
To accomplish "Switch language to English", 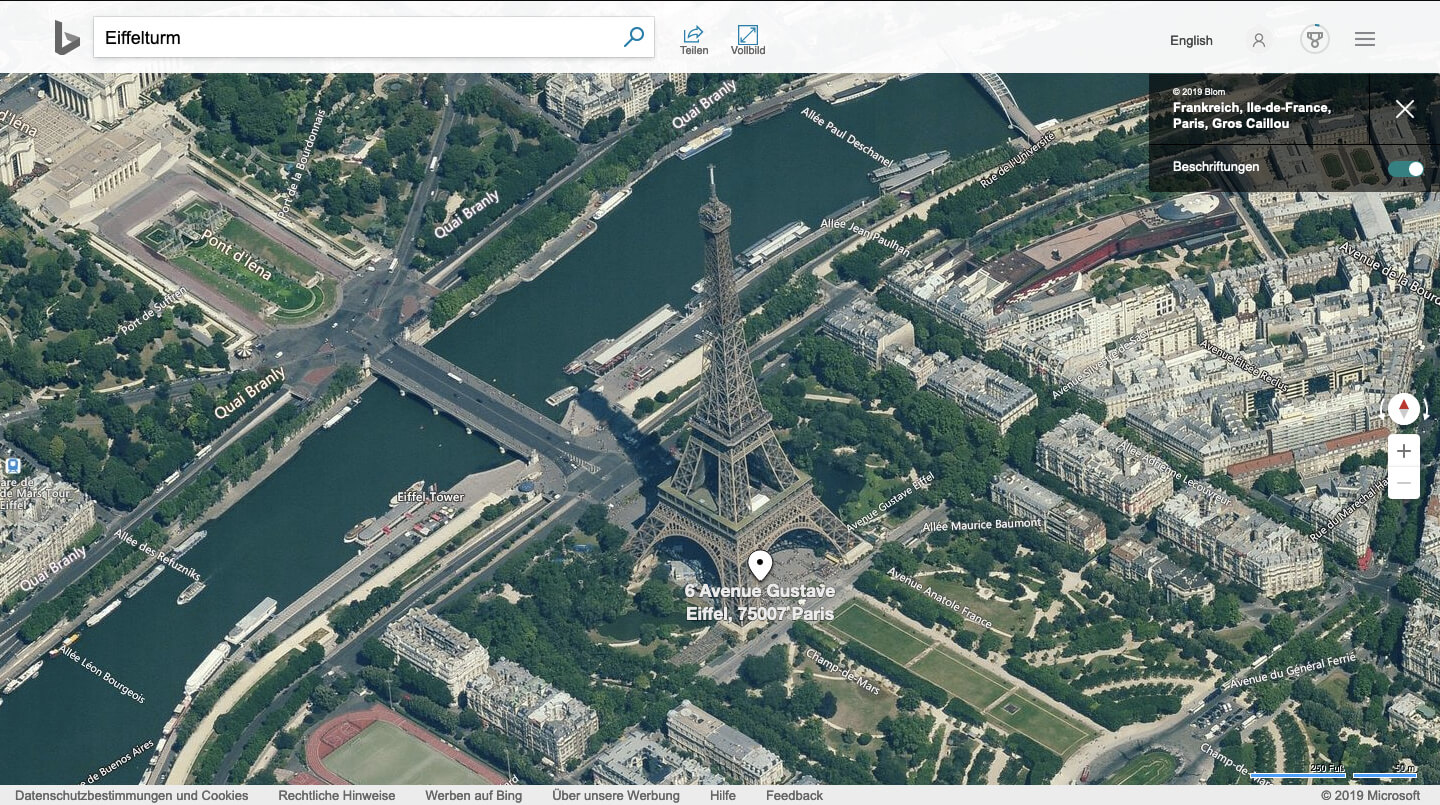I will [x=1191, y=40].
